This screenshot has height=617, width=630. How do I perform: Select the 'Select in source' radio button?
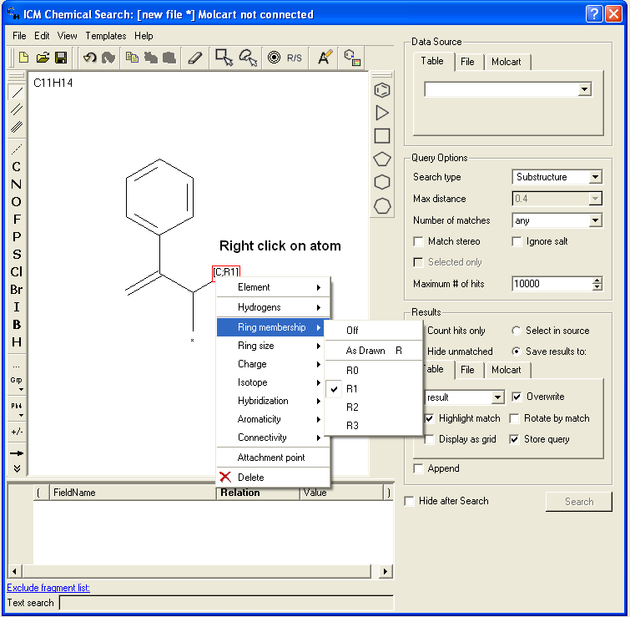(x=517, y=331)
